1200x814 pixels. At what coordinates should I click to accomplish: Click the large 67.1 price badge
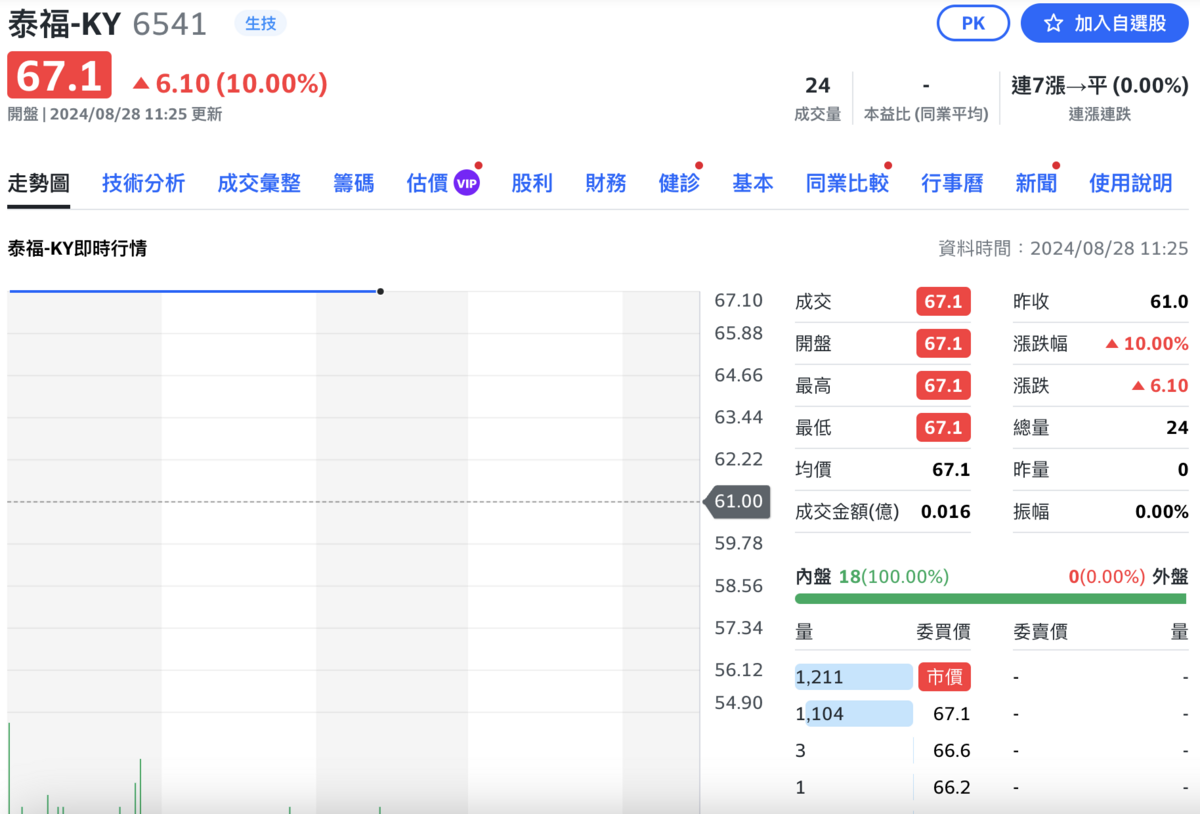(59, 76)
